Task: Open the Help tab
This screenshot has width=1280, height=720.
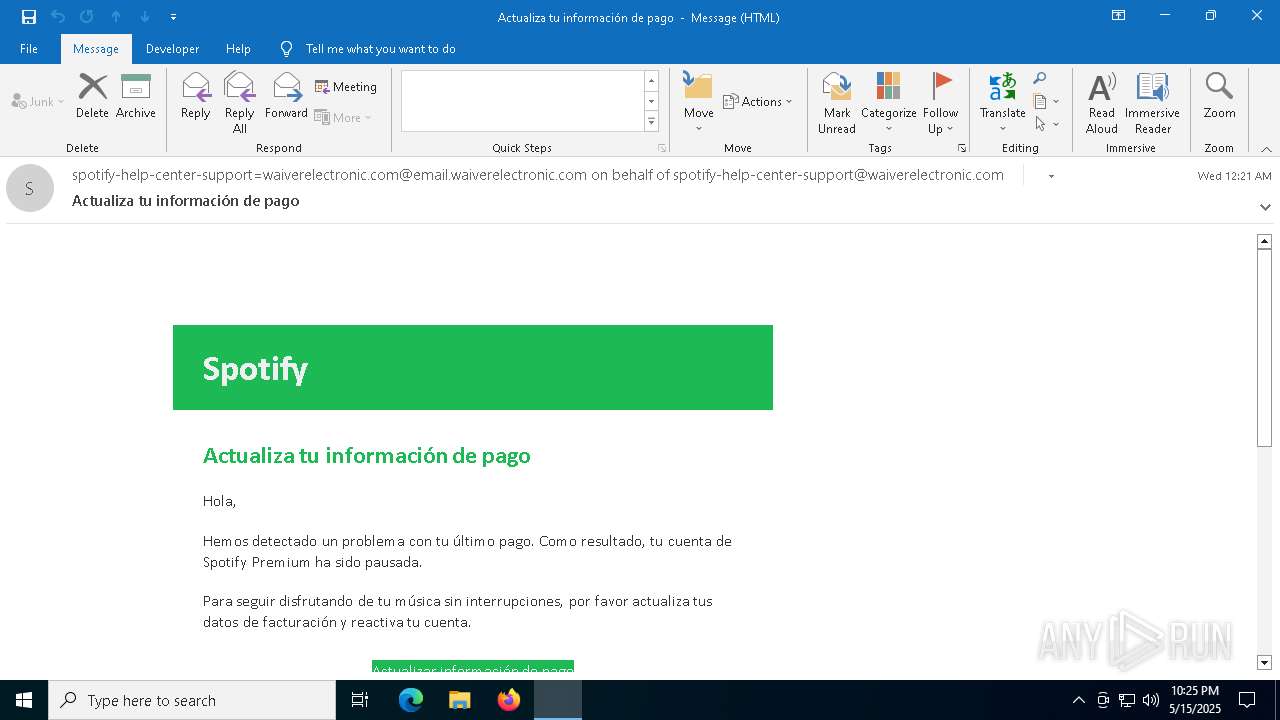Action: [238, 49]
